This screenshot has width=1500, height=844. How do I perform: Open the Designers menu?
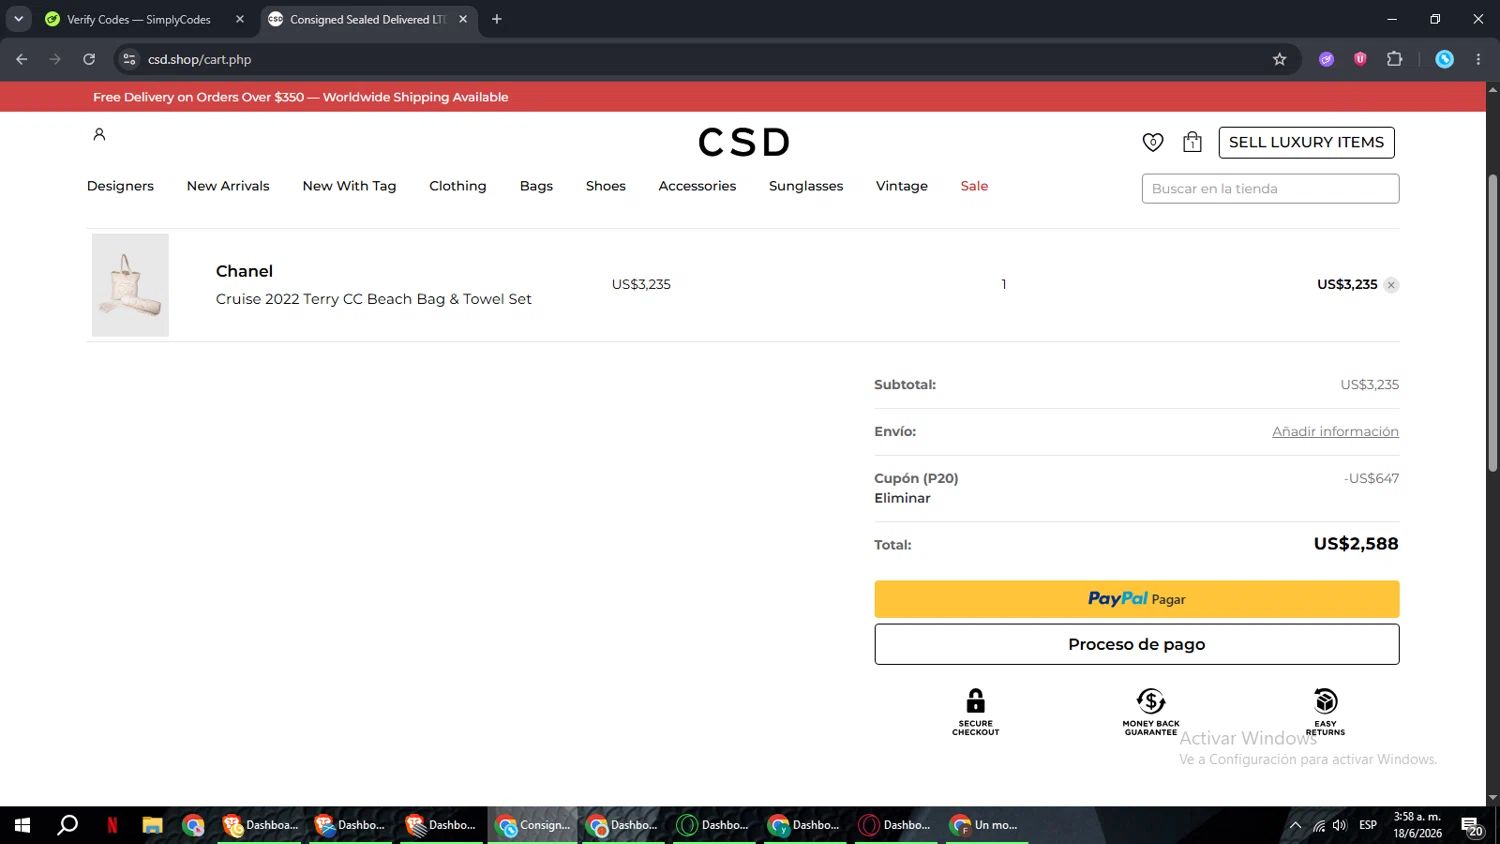tap(120, 186)
